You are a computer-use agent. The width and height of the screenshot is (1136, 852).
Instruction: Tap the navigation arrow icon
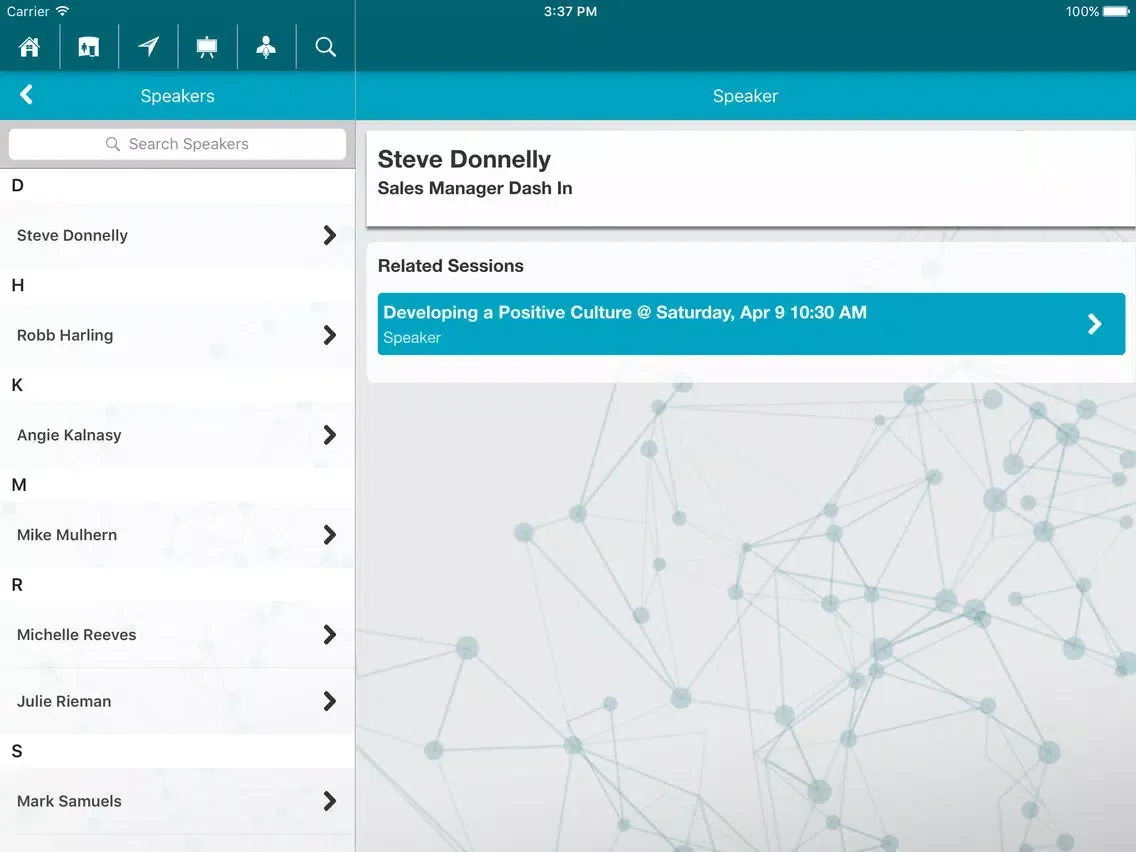tap(149, 47)
